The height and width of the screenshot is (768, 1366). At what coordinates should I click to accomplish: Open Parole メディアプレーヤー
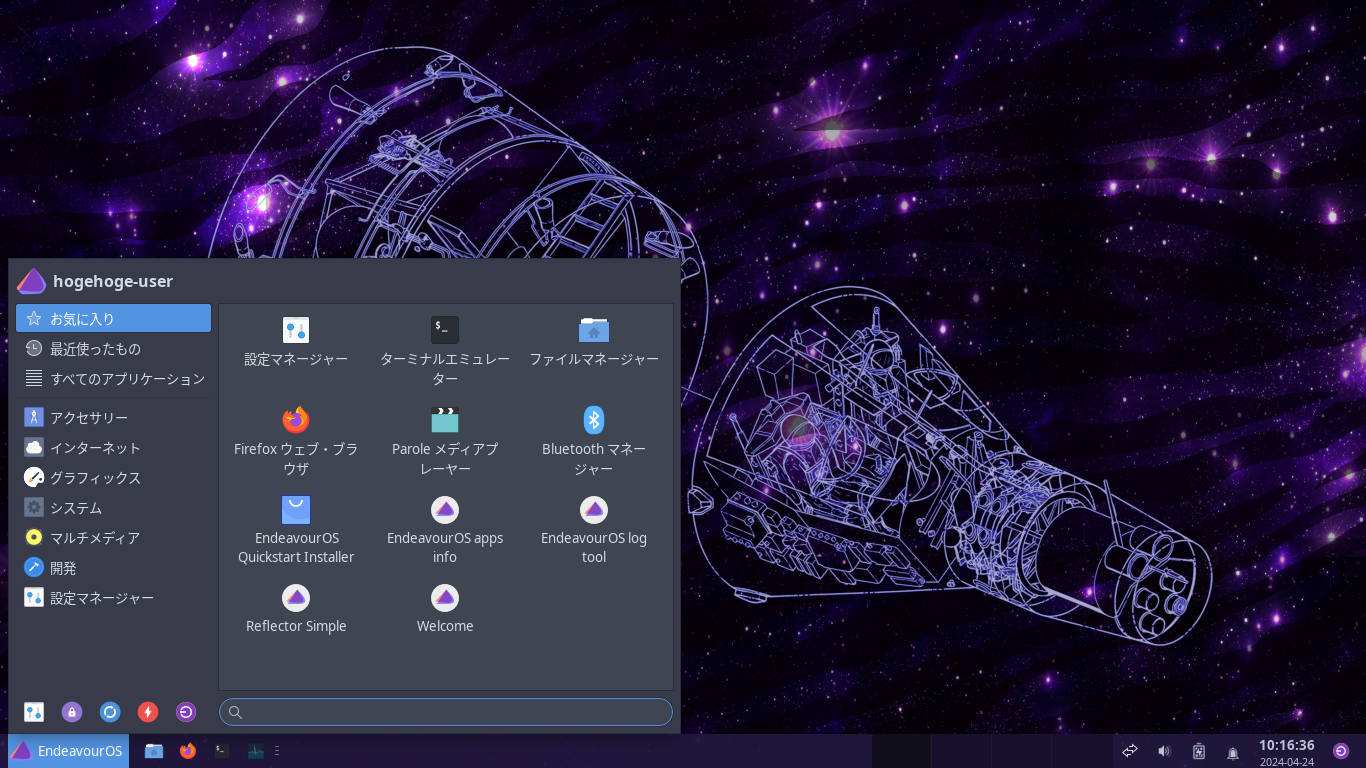445,442
